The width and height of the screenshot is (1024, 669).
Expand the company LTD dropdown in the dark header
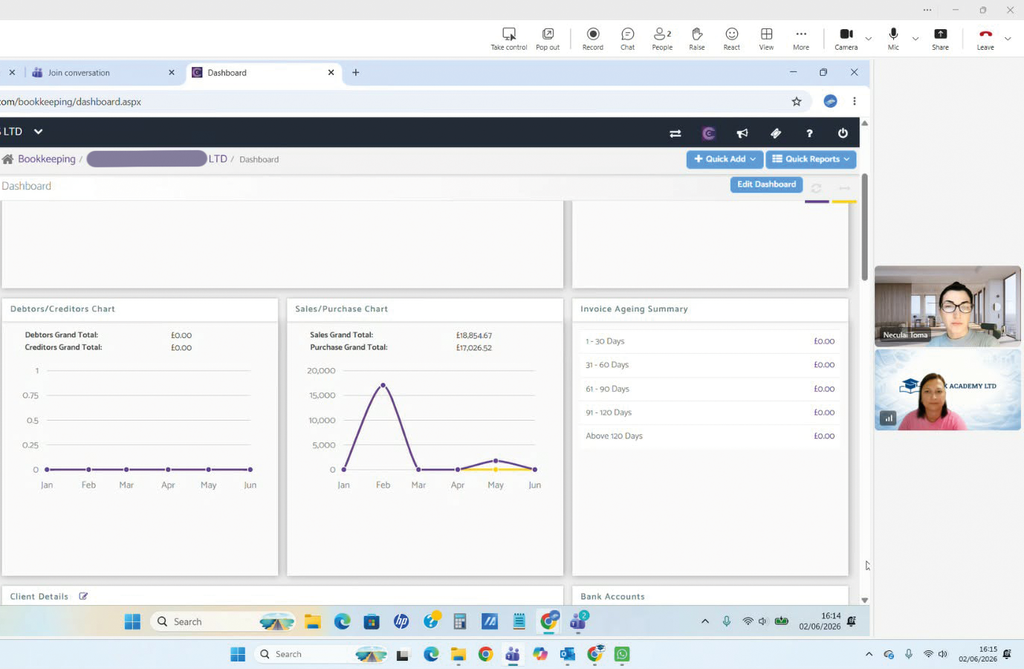[38, 131]
